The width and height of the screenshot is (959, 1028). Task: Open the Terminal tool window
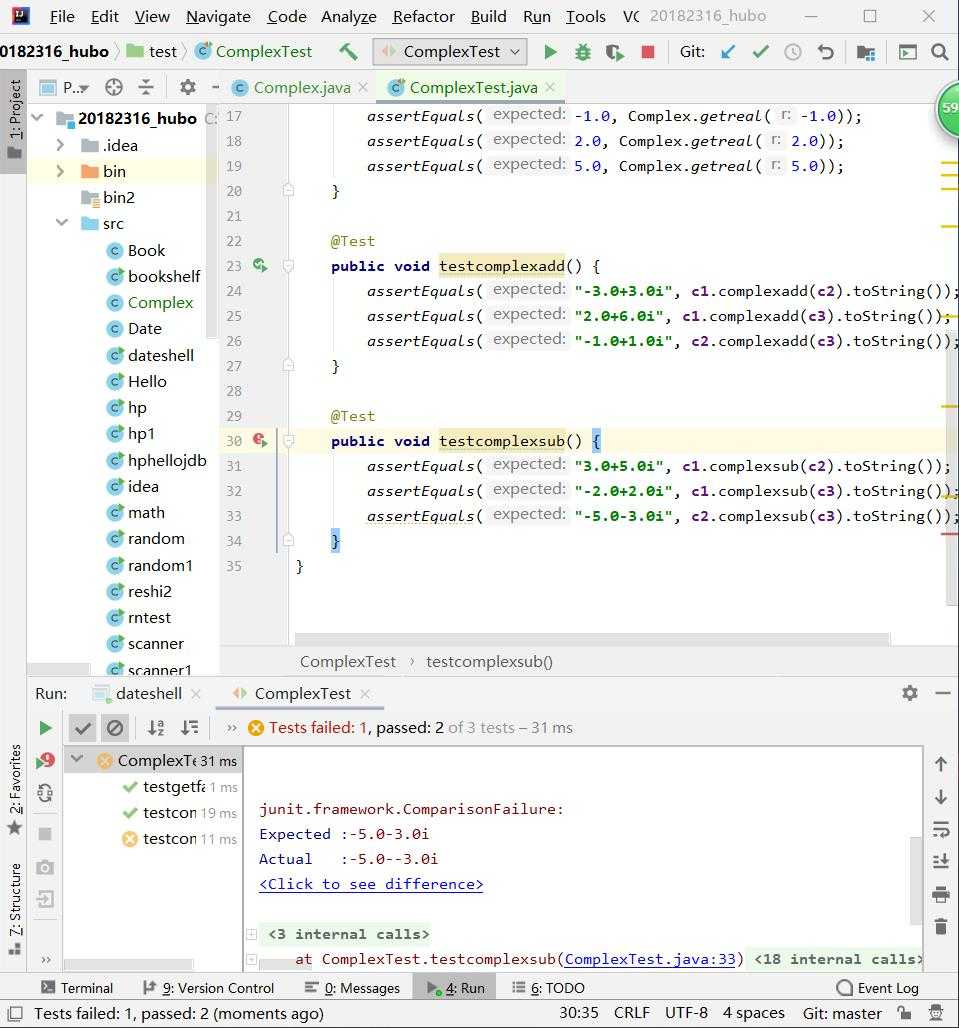coord(77,988)
